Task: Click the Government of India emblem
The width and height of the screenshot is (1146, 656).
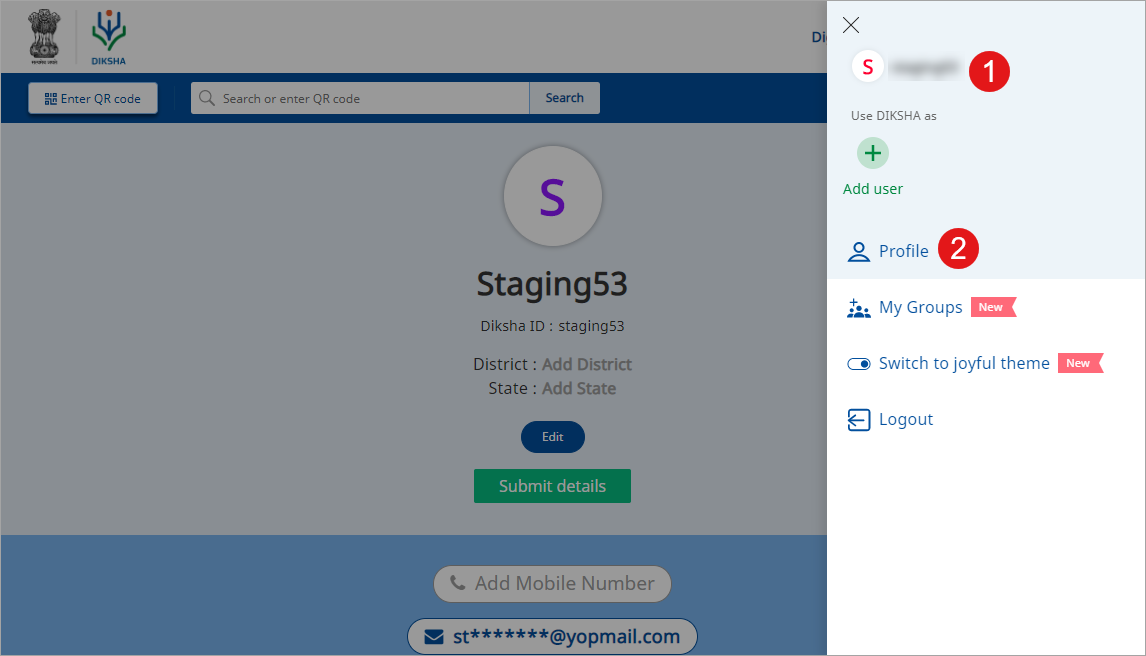Action: [x=44, y=37]
